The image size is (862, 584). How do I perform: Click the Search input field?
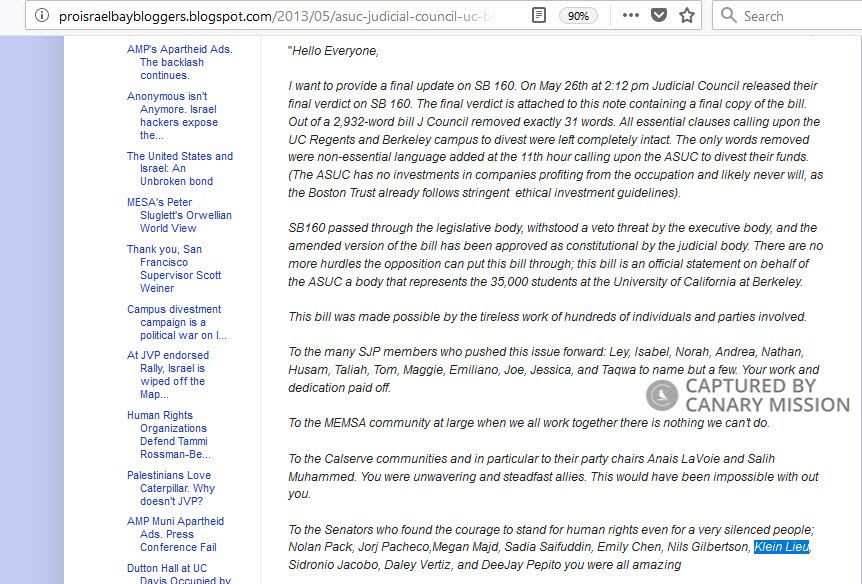tap(790, 16)
